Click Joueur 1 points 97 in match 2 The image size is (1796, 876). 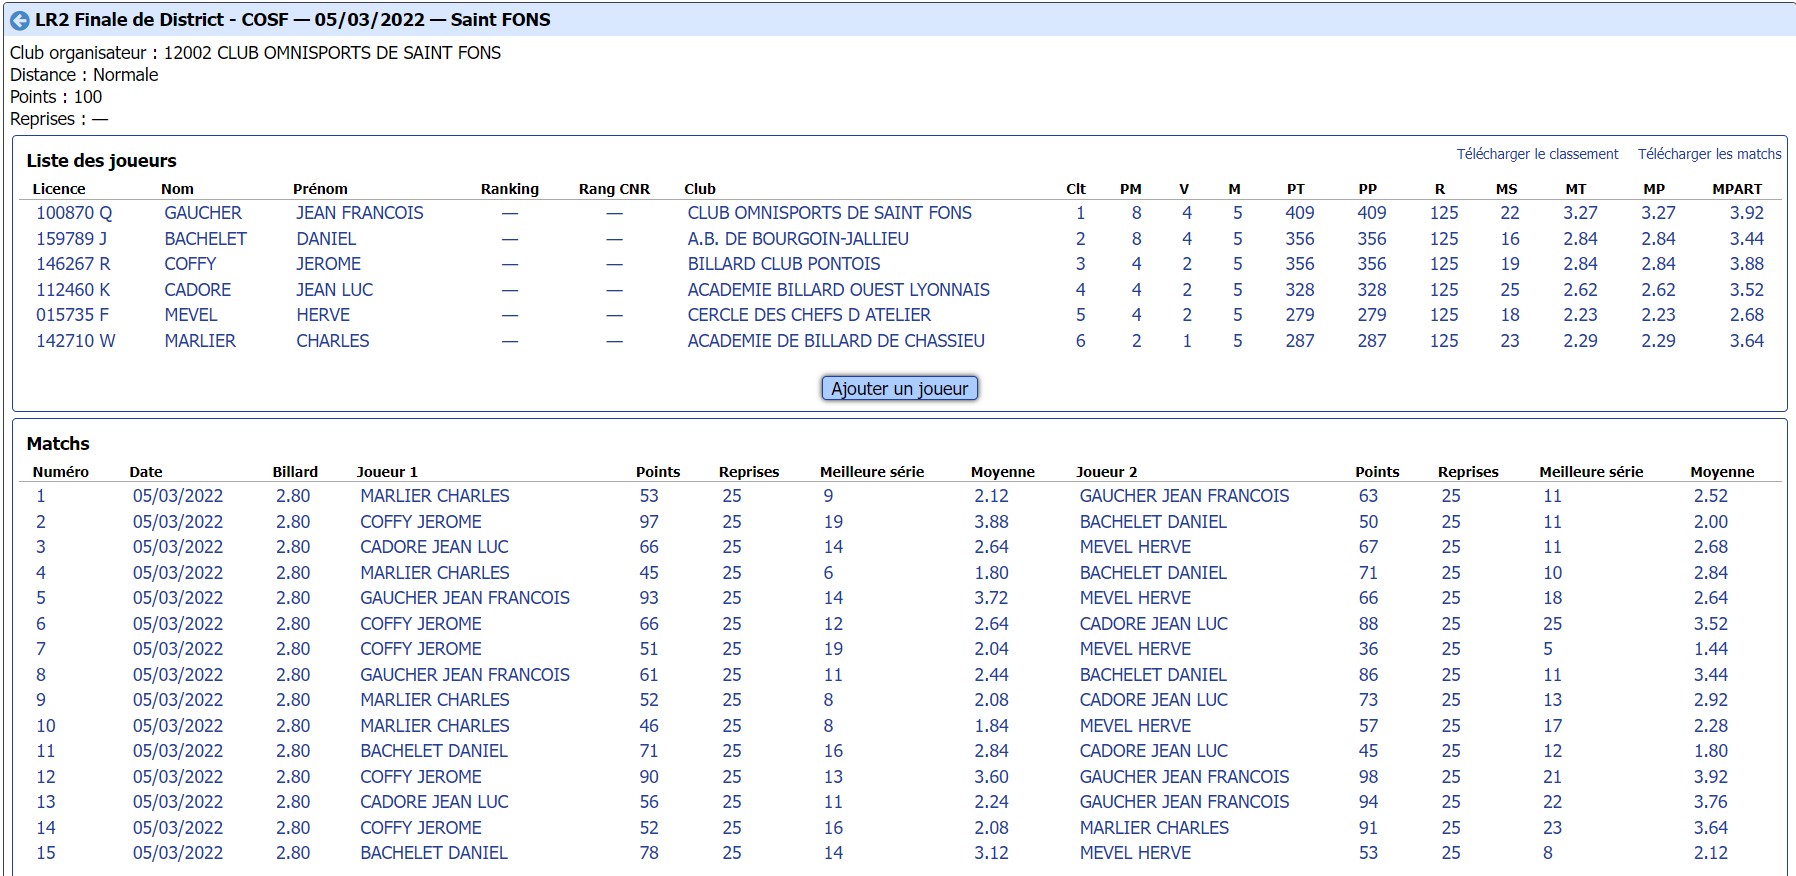tap(649, 522)
